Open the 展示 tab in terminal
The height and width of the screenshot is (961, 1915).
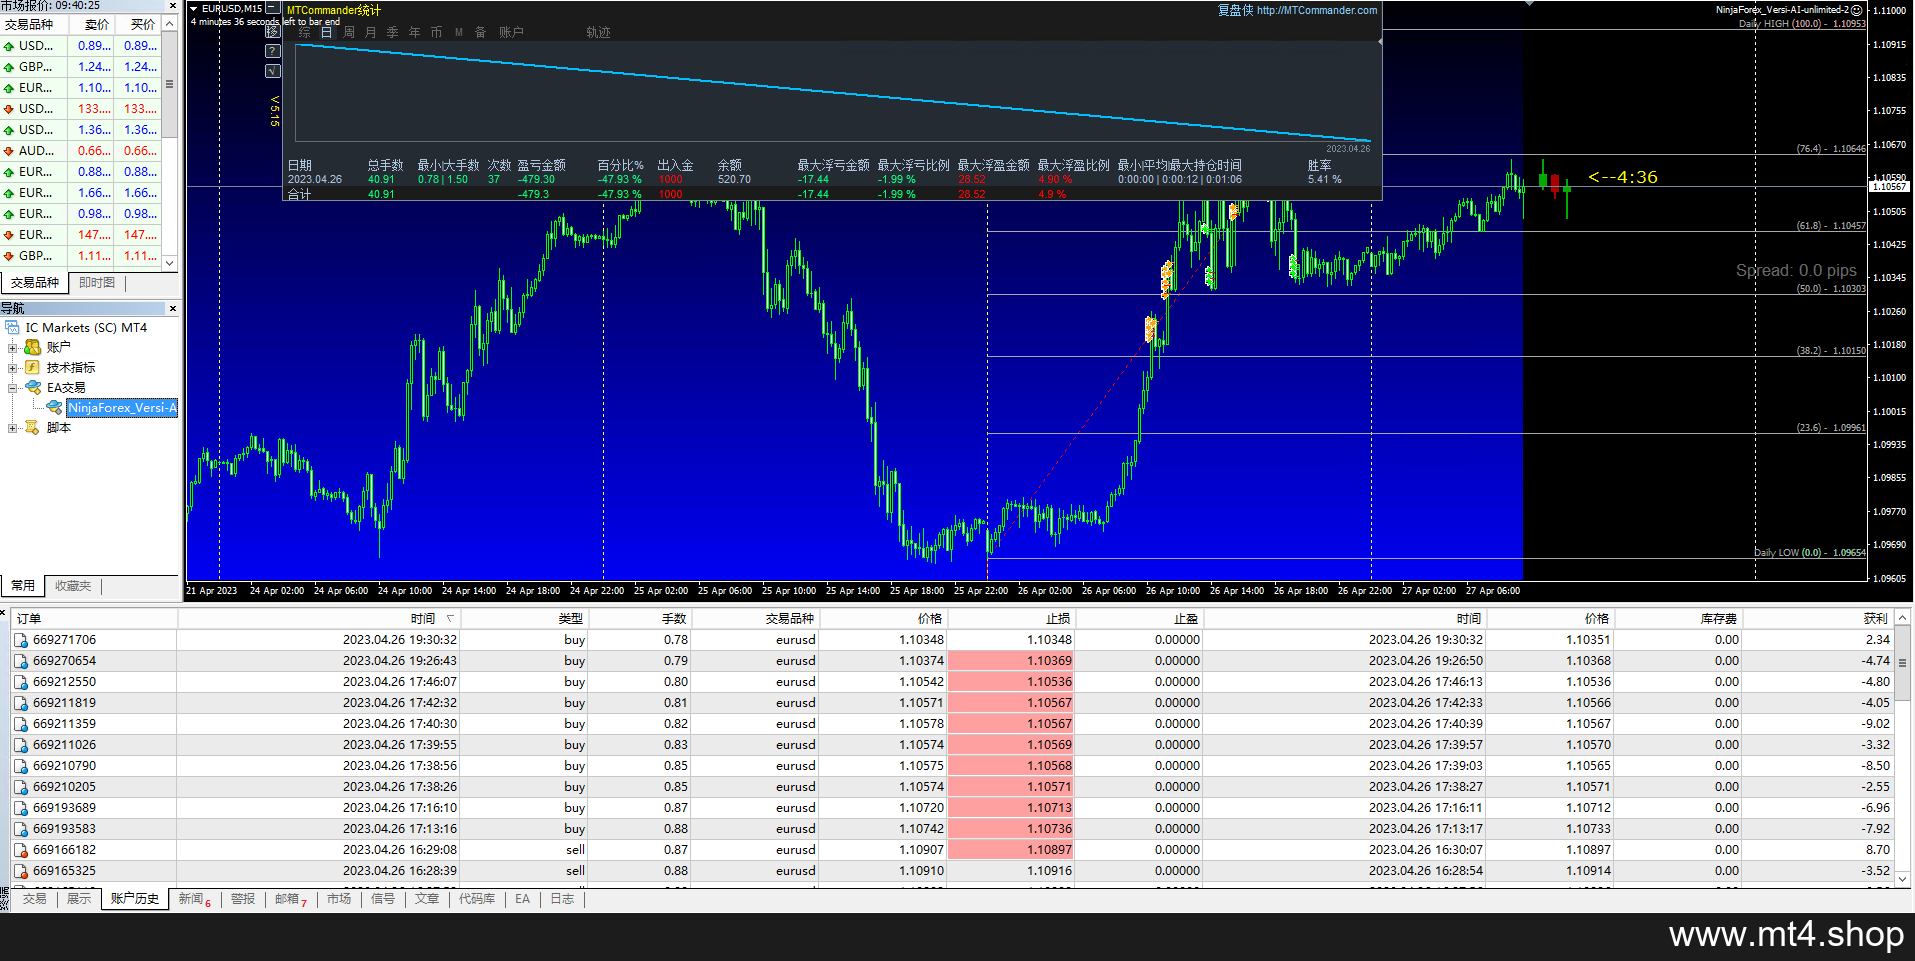[79, 899]
